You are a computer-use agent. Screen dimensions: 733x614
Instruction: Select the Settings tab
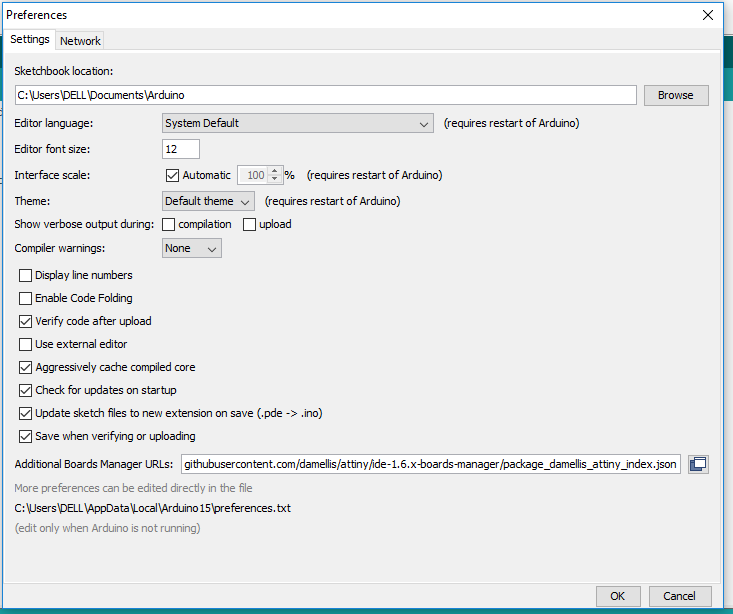[30, 39]
